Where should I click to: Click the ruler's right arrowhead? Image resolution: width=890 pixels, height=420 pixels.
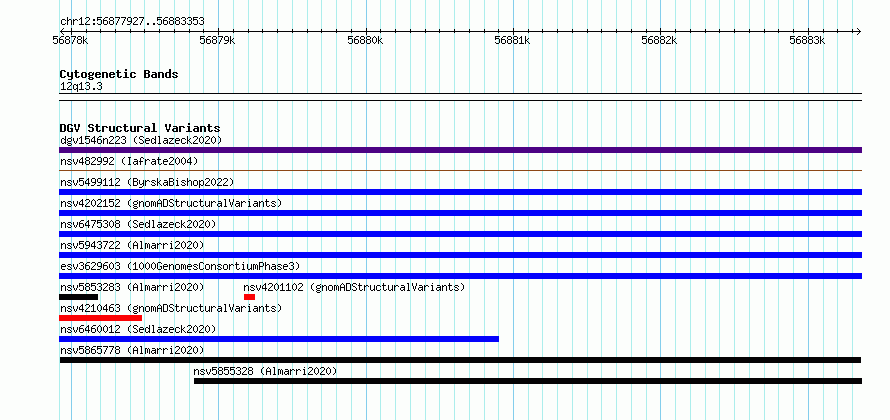[858, 31]
